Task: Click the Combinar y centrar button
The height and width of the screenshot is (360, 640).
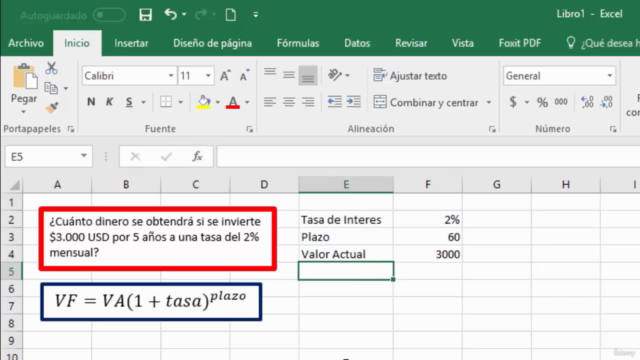Action: (426, 102)
